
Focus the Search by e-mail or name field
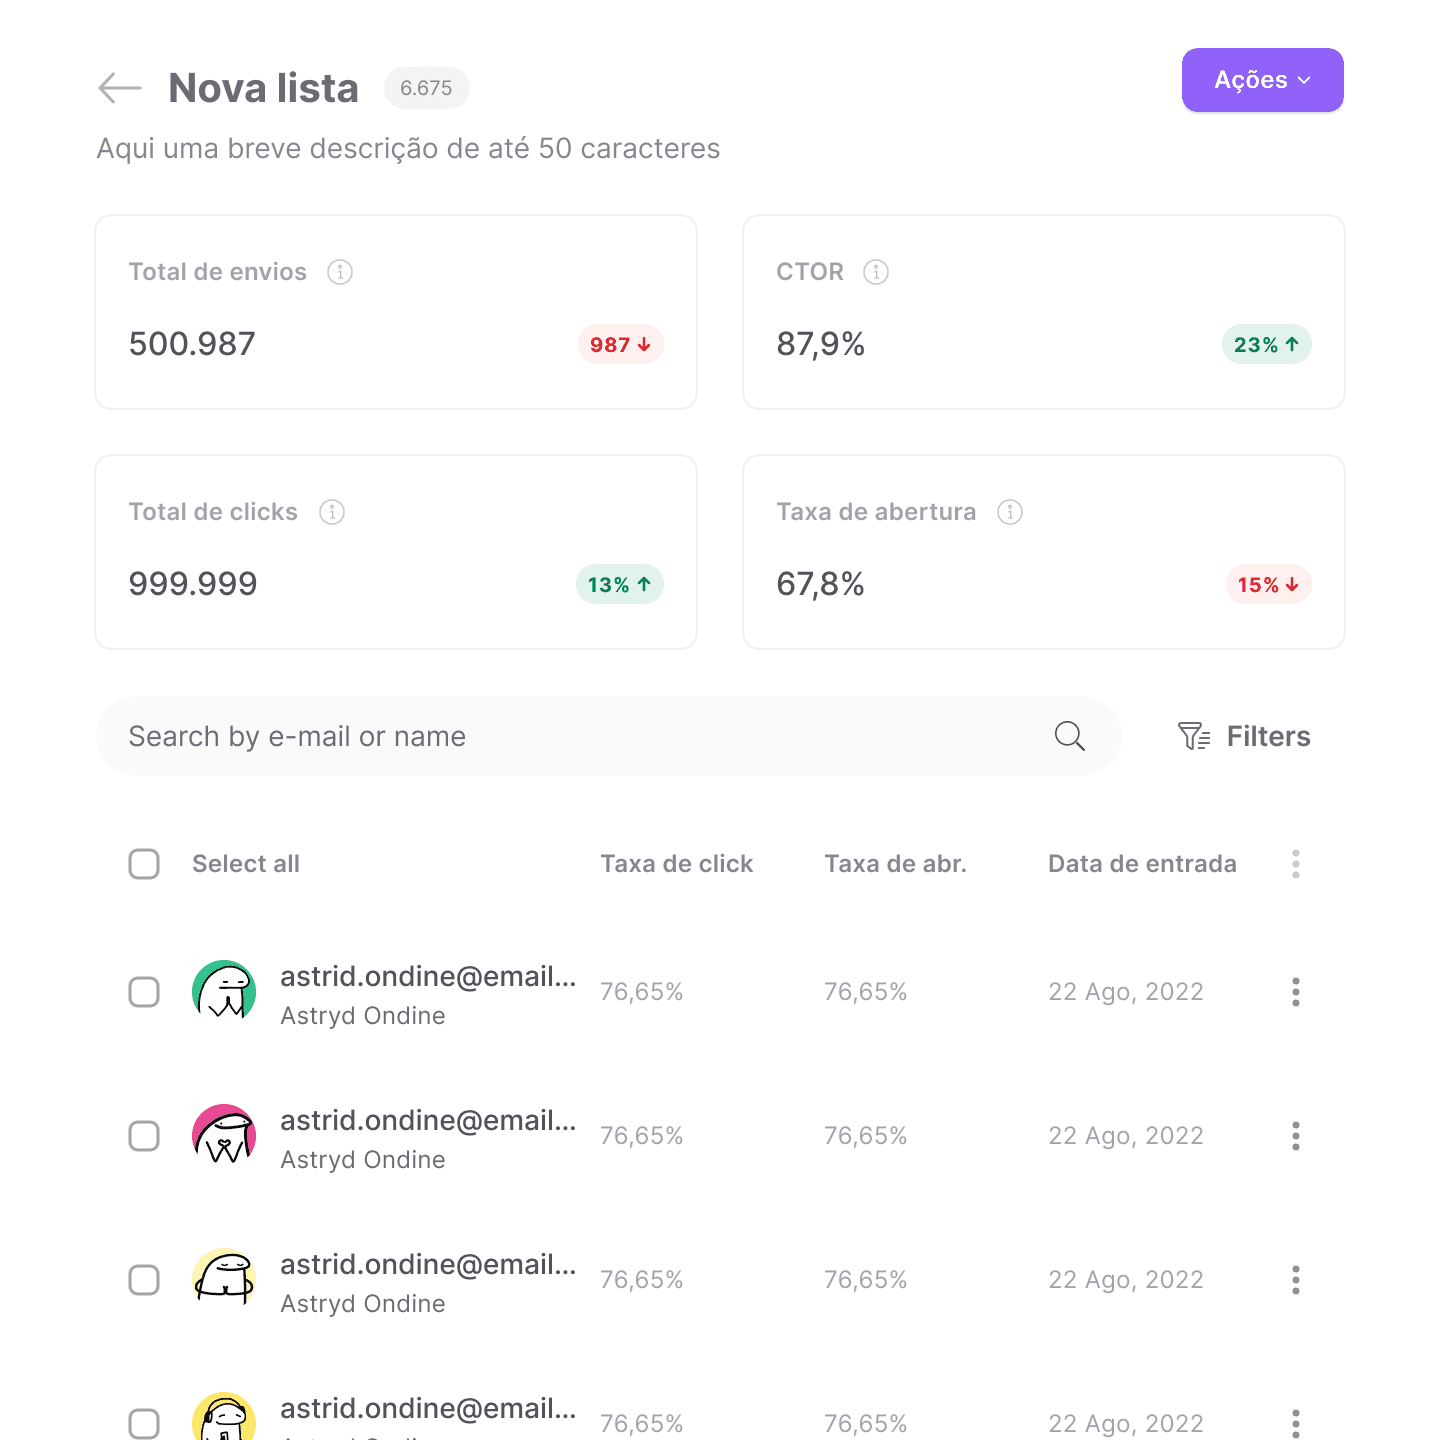[x=608, y=736]
